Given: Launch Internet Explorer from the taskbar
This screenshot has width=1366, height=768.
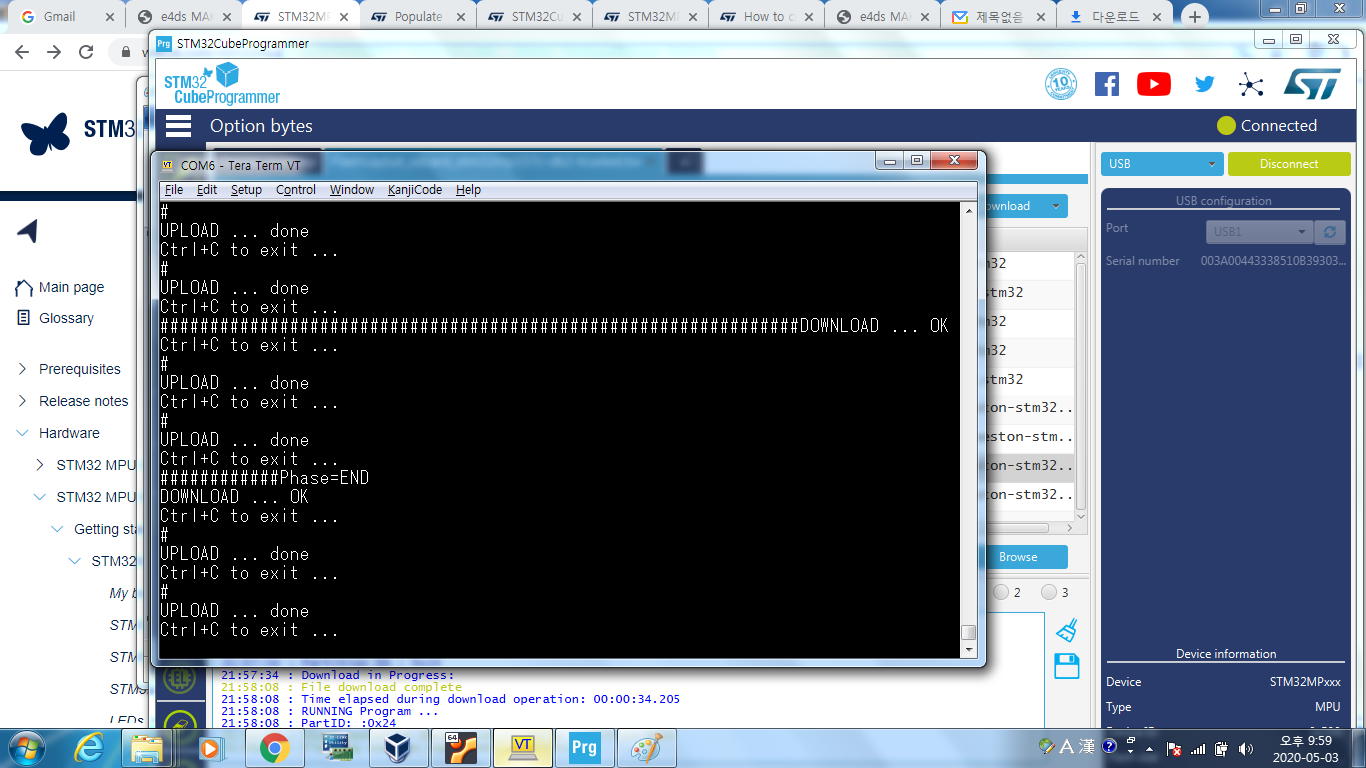Looking at the screenshot, I should [x=90, y=748].
